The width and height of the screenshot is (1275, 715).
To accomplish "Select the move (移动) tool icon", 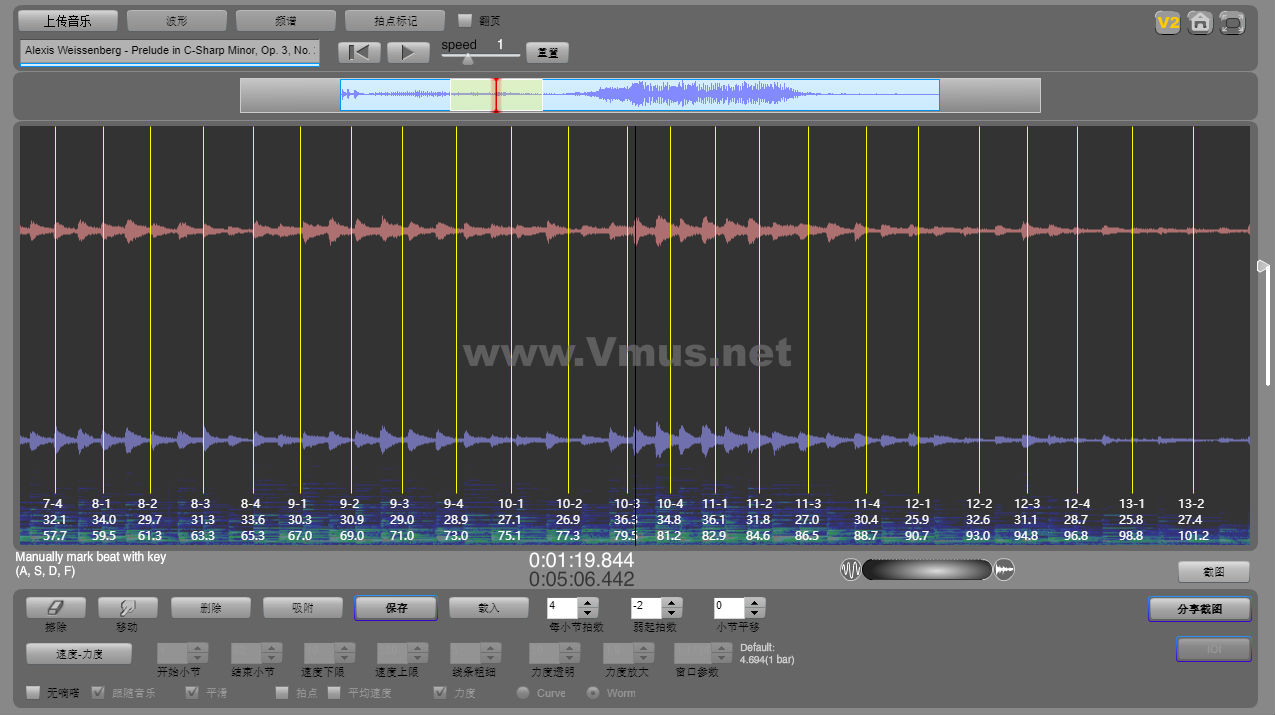I will click(x=127, y=607).
